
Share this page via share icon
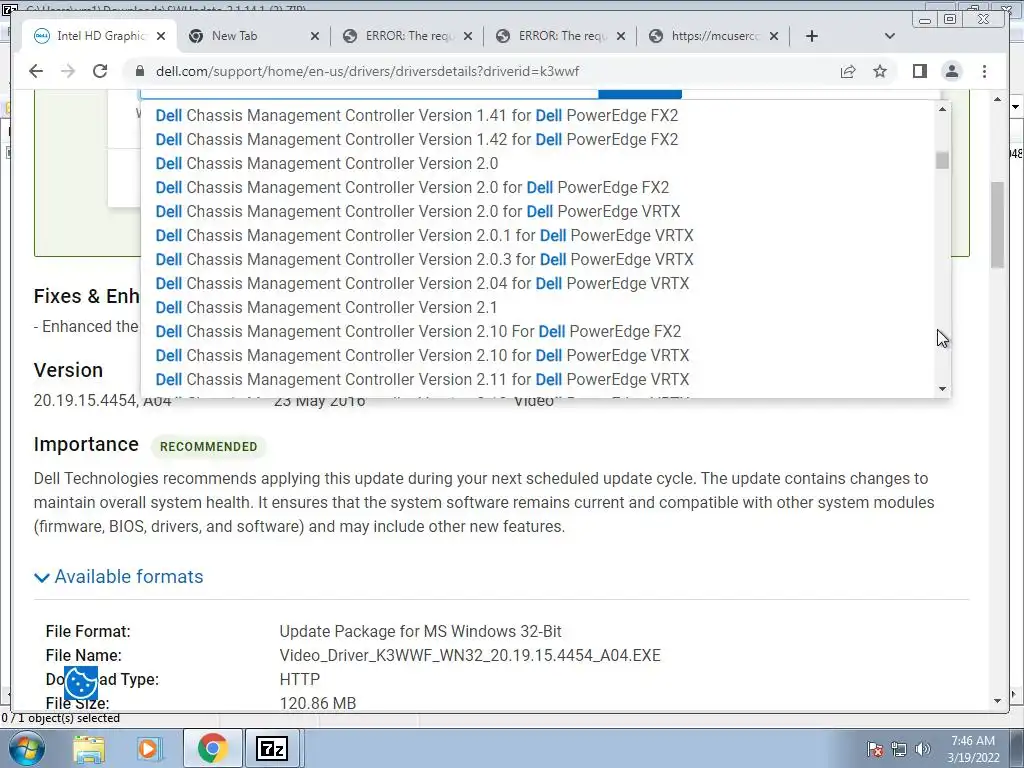point(848,72)
